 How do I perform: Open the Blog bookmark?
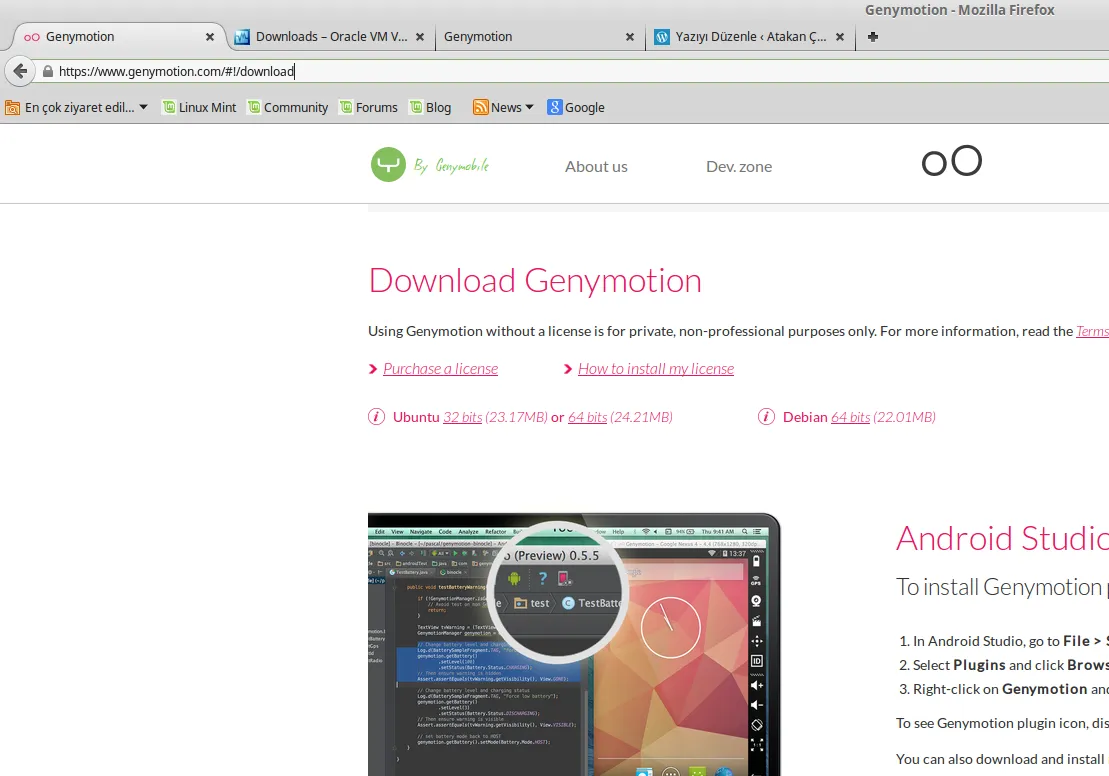coord(430,108)
